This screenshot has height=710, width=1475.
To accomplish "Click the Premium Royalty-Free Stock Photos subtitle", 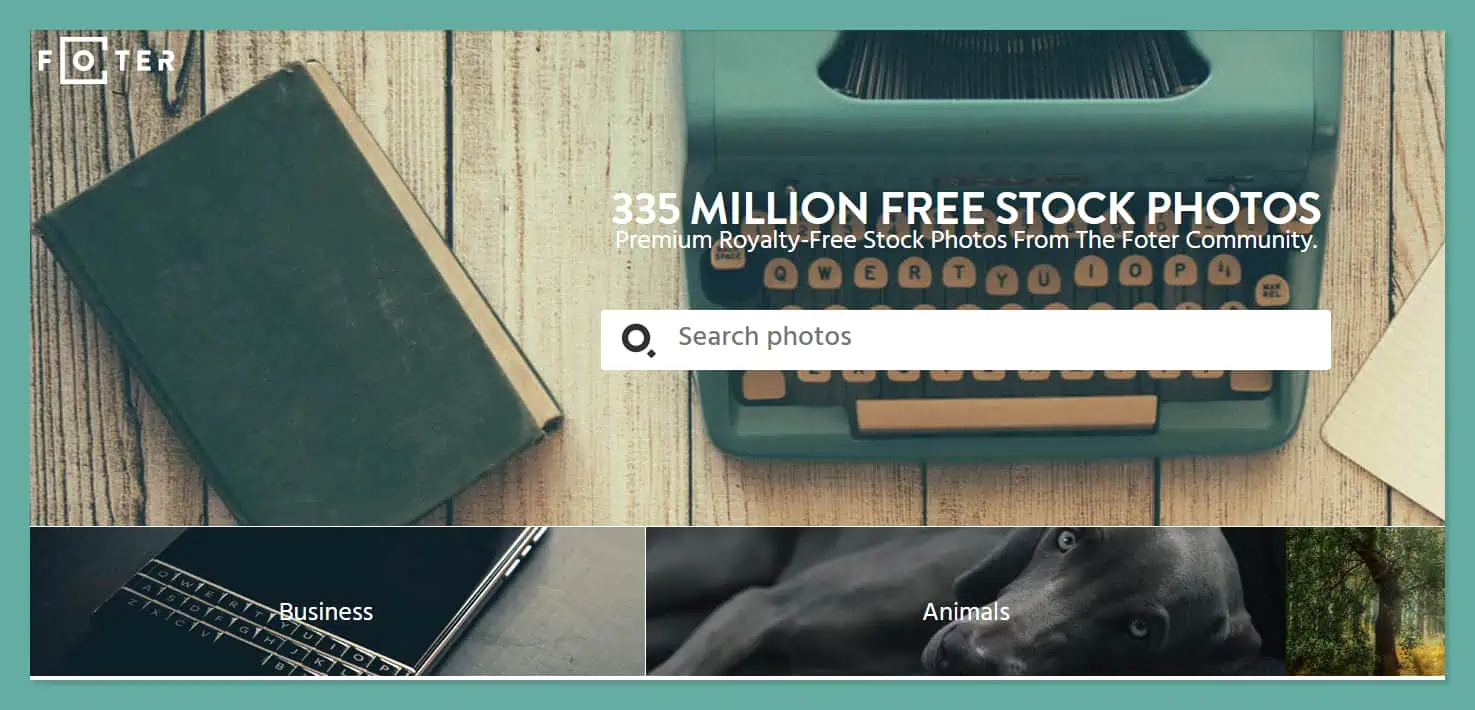I will tap(965, 240).
